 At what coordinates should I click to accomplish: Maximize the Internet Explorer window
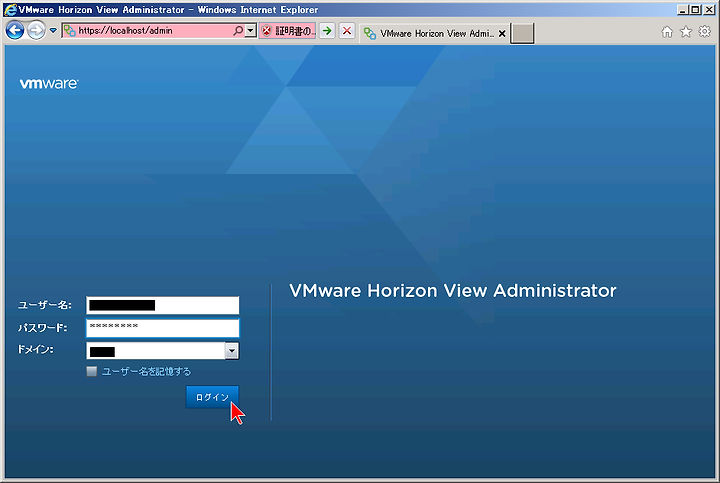(x=695, y=10)
